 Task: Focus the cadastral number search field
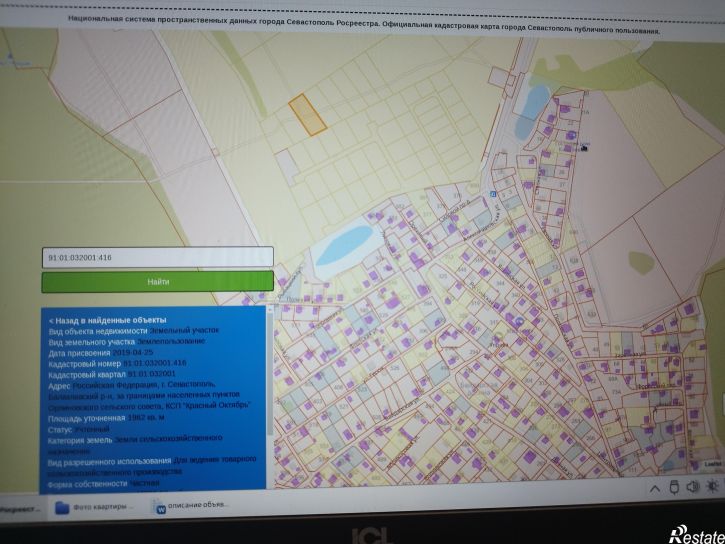tap(158, 257)
